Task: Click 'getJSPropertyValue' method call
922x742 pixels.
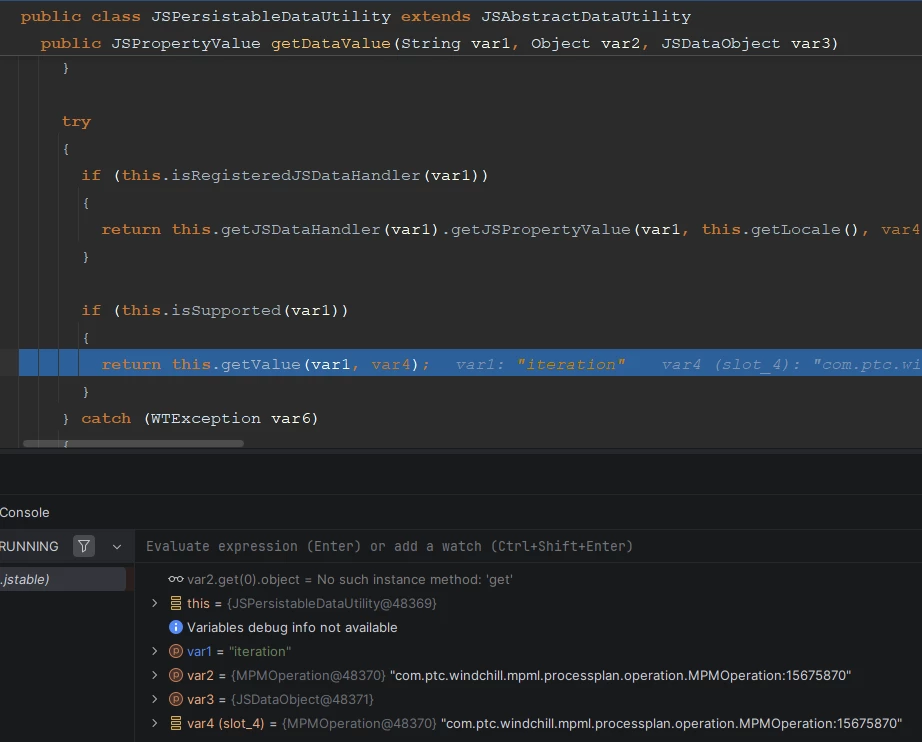Action: click(540, 229)
